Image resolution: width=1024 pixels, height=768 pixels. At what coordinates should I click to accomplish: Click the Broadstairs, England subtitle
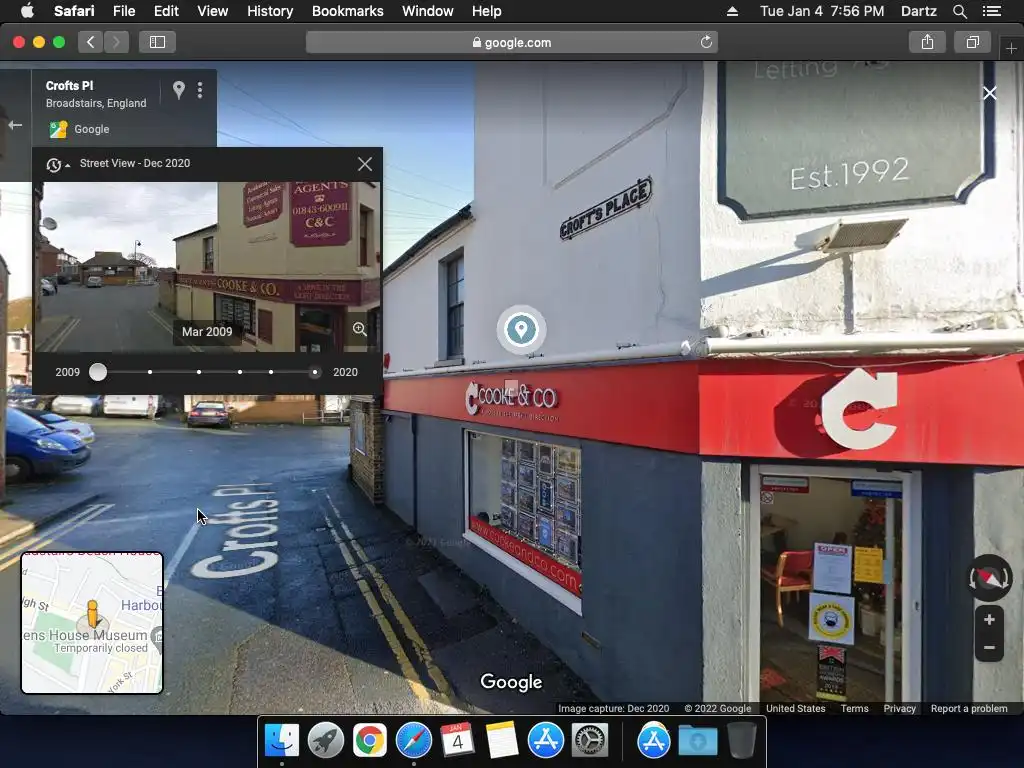[96, 103]
